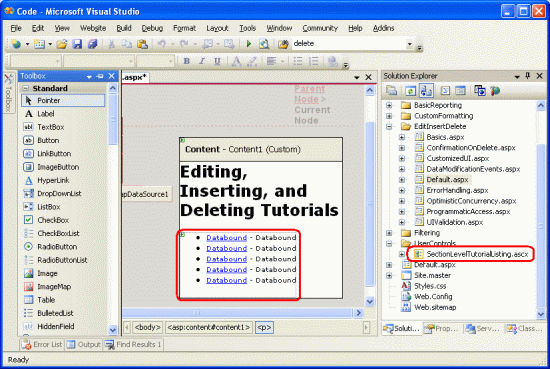
Task: Open the find combo box dropdown showing delete
Action: pos(409,44)
